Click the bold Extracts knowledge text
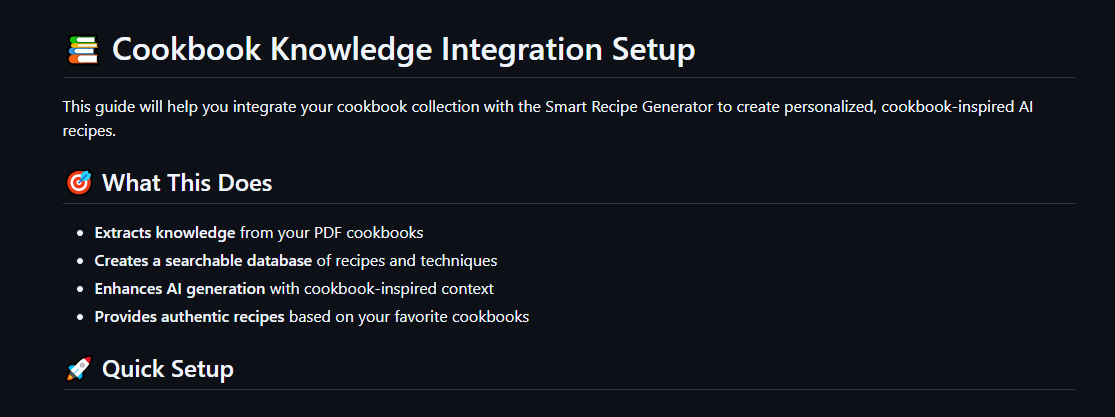This screenshot has width=1115, height=417. [x=165, y=233]
